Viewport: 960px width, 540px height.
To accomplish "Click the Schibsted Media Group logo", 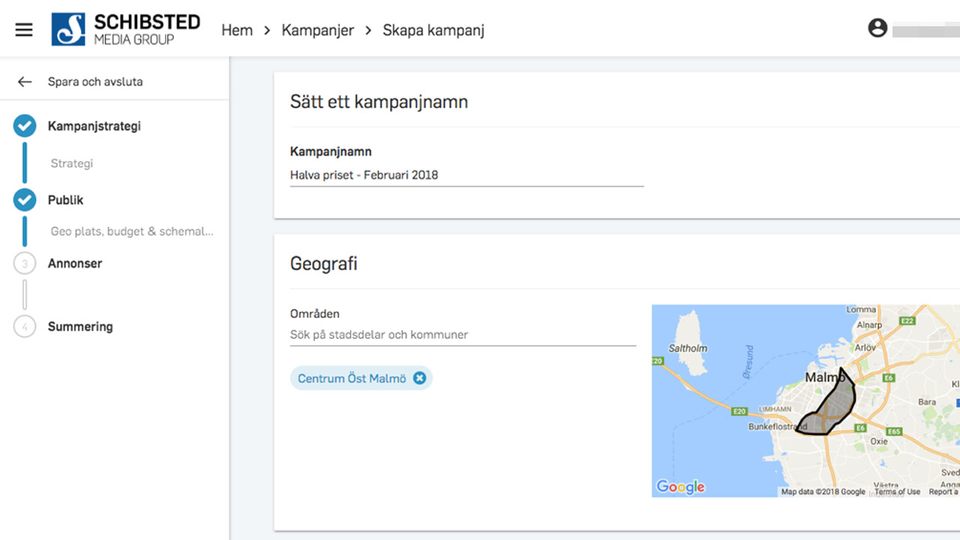I will pyautogui.click(x=126, y=29).
